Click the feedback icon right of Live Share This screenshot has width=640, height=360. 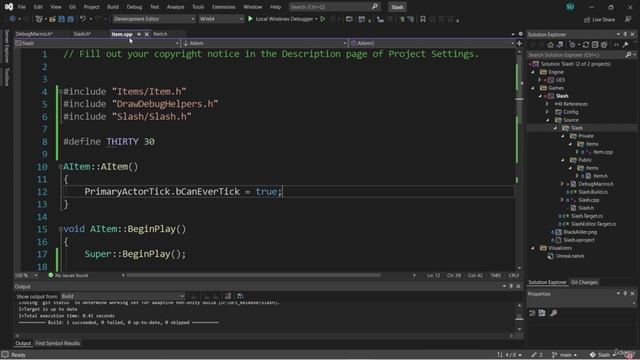(628, 19)
